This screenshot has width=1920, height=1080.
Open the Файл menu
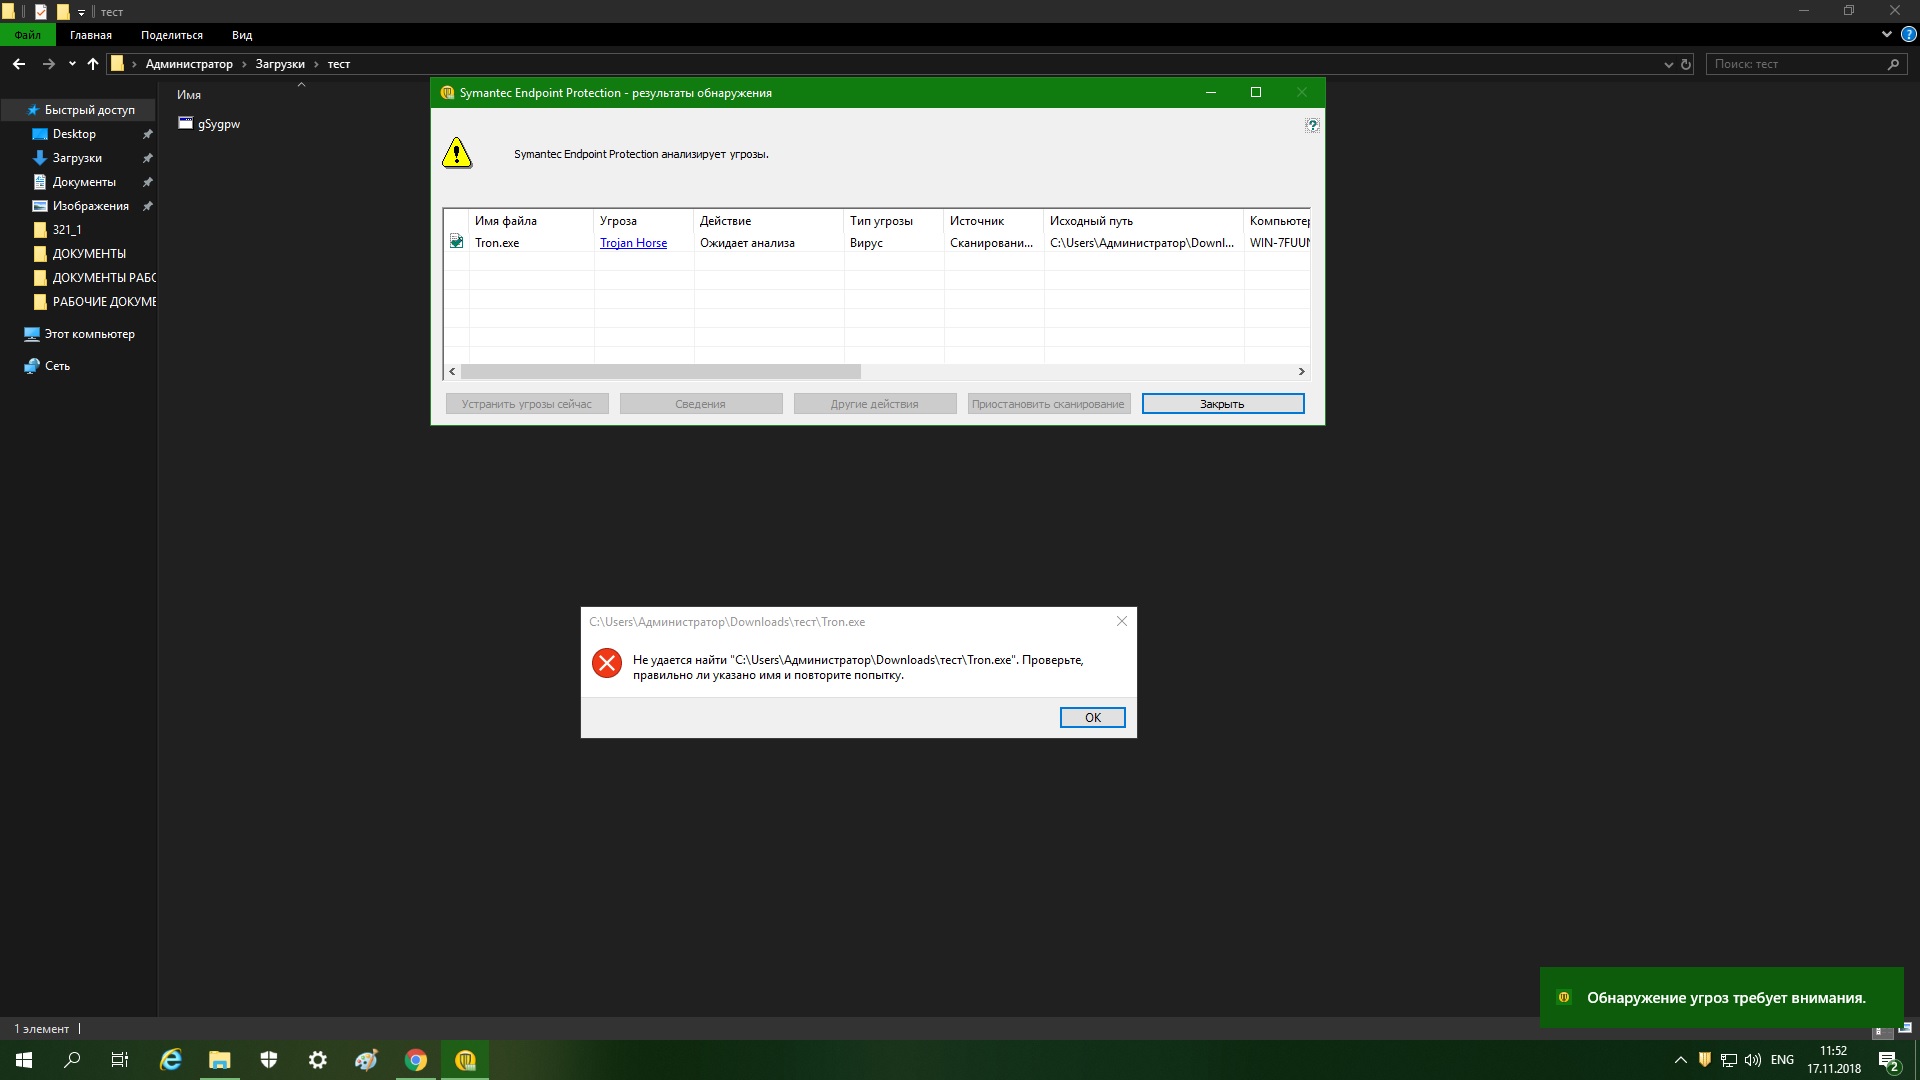(28, 35)
